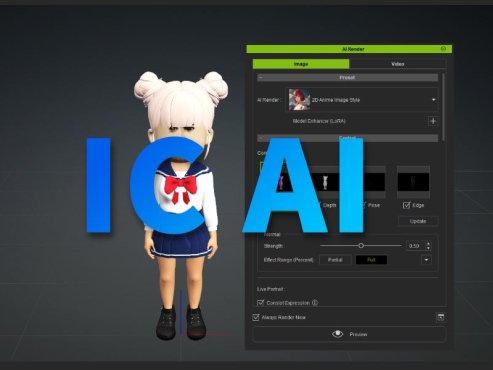Open the Effect Range dropdown arrow

426,260
